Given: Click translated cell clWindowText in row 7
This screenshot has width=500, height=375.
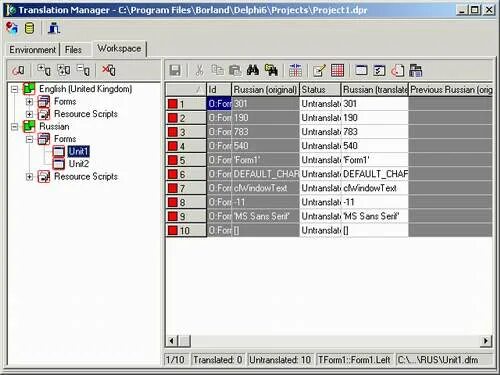Looking at the screenshot, I should [x=375, y=188].
